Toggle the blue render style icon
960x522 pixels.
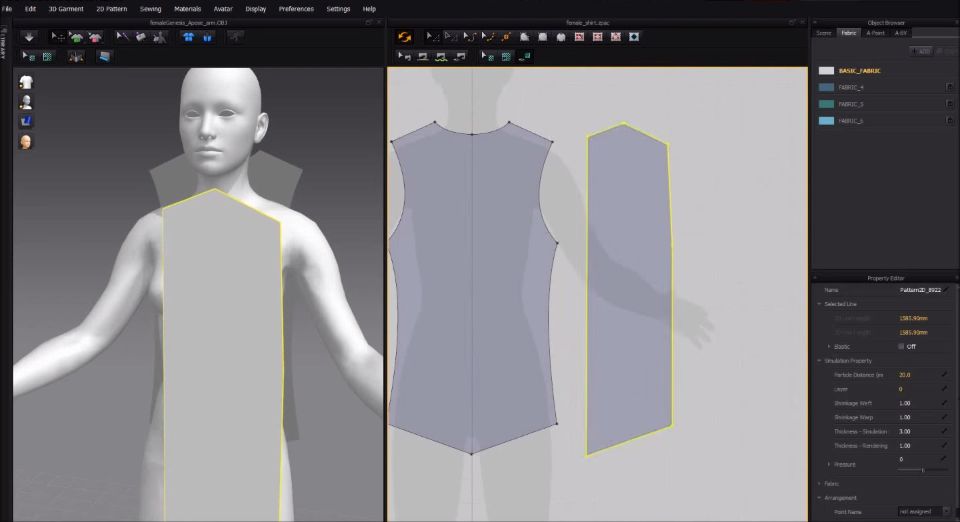[x=26, y=121]
